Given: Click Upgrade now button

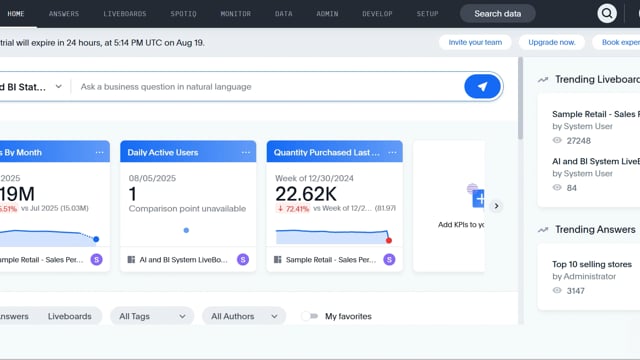Looking at the screenshot, I should click(552, 42).
